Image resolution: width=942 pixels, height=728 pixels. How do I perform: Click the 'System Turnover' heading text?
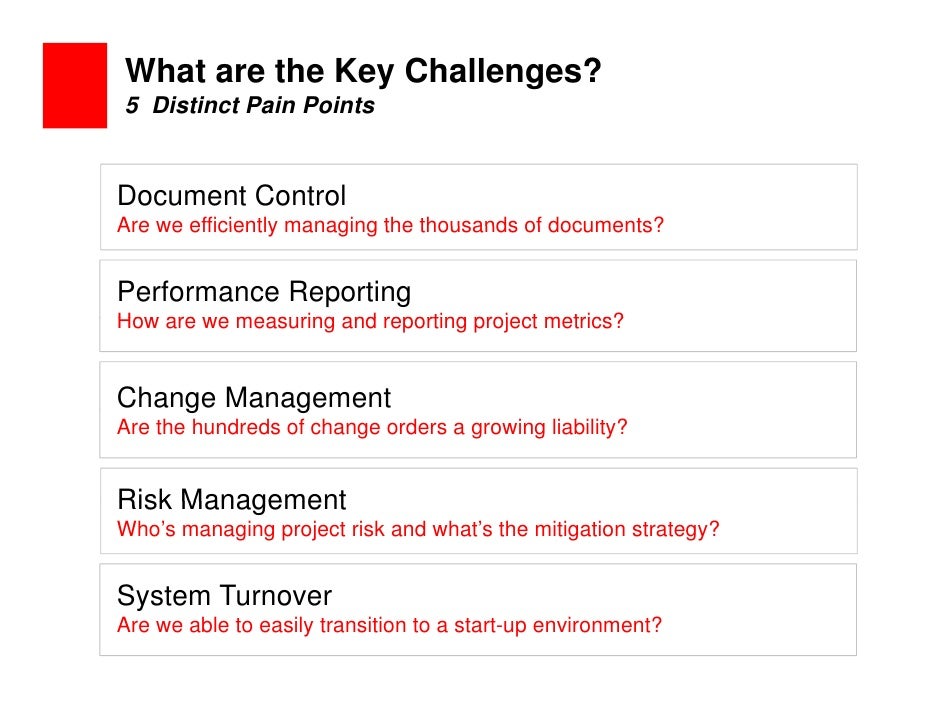point(224,596)
